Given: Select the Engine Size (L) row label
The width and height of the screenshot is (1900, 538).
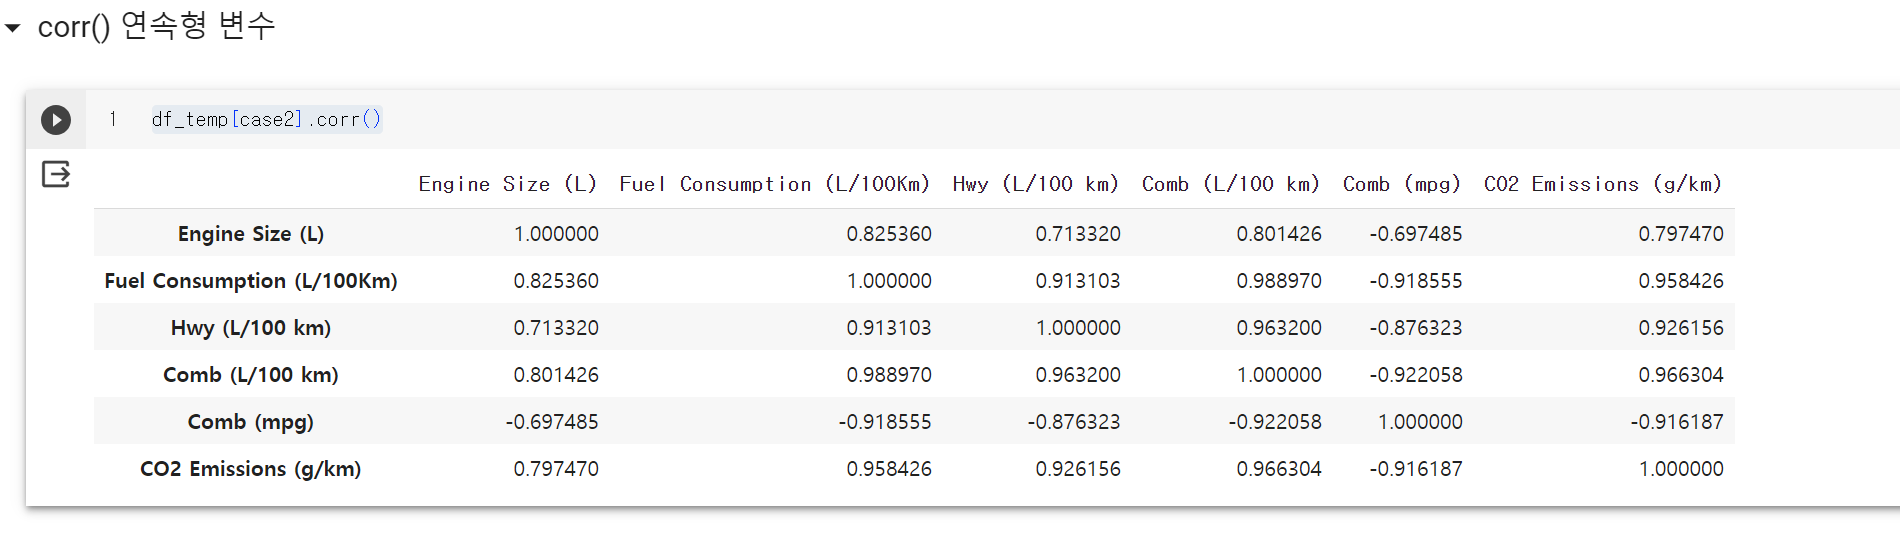Looking at the screenshot, I should pos(251,234).
